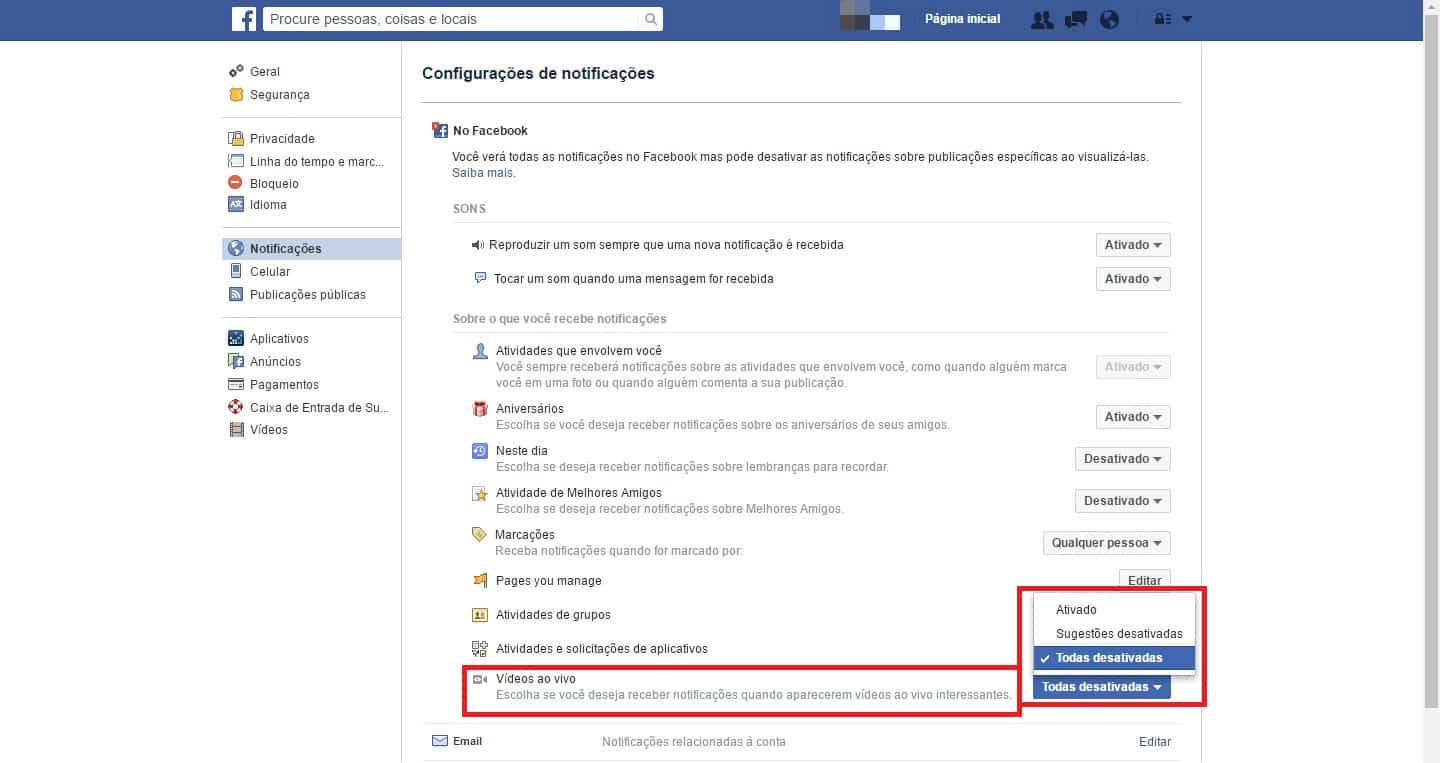This screenshot has height=763, width=1440.
Task: Click the Caixa de Entrada lifebuoy icon
Action: coord(236,407)
